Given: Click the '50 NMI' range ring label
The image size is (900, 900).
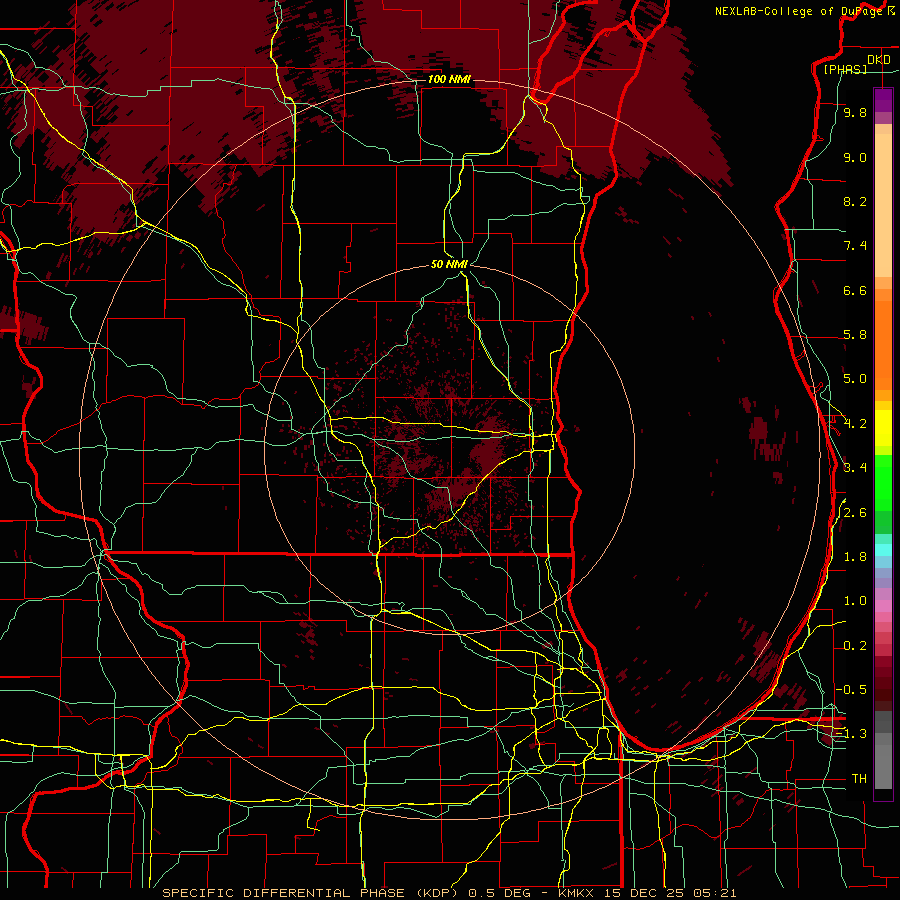Looking at the screenshot, I should [x=449, y=264].
